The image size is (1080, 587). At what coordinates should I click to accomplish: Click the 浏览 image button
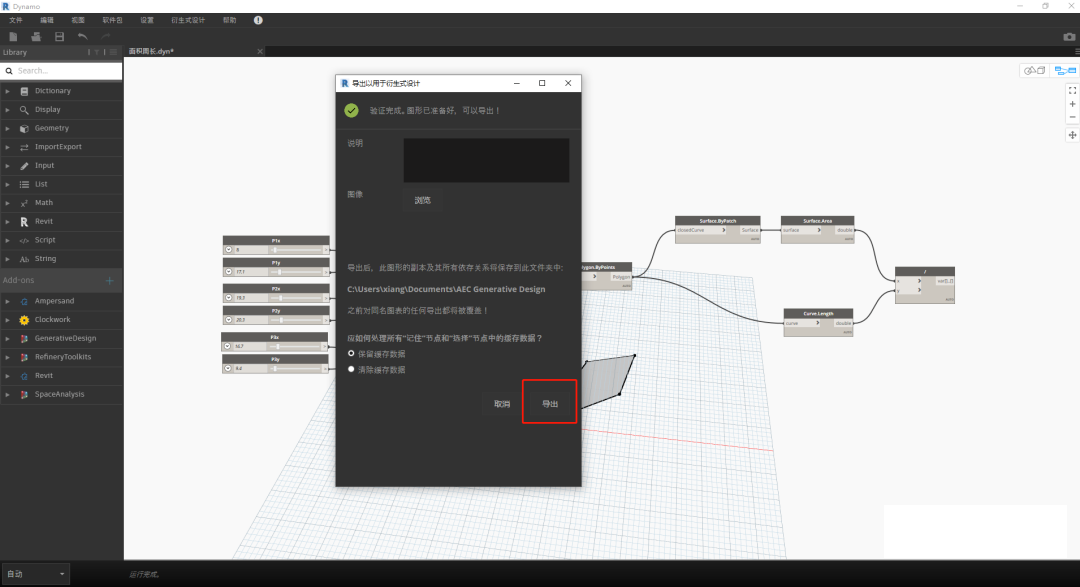[x=423, y=200]
